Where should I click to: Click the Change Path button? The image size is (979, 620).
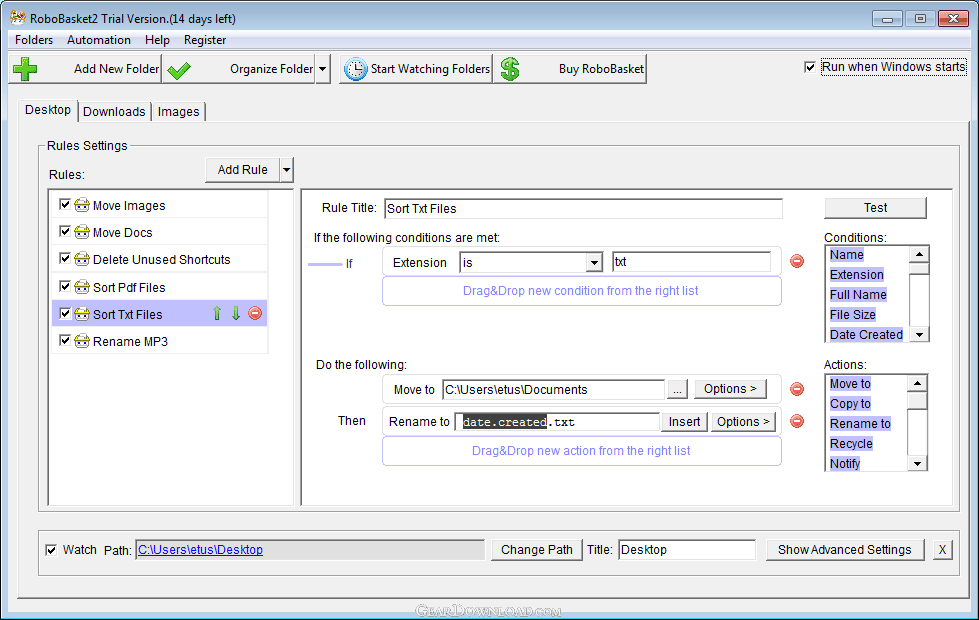point(536,550)
